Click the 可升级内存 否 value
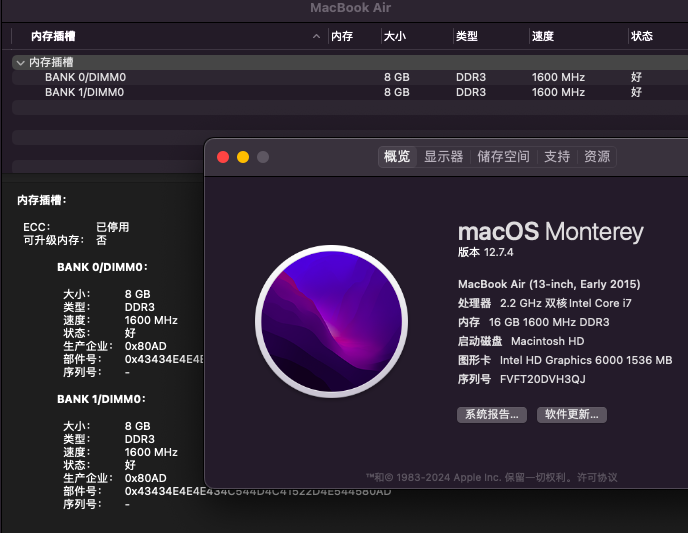The width and height of the screenshot is (688, 533). (x=101, y=240)
